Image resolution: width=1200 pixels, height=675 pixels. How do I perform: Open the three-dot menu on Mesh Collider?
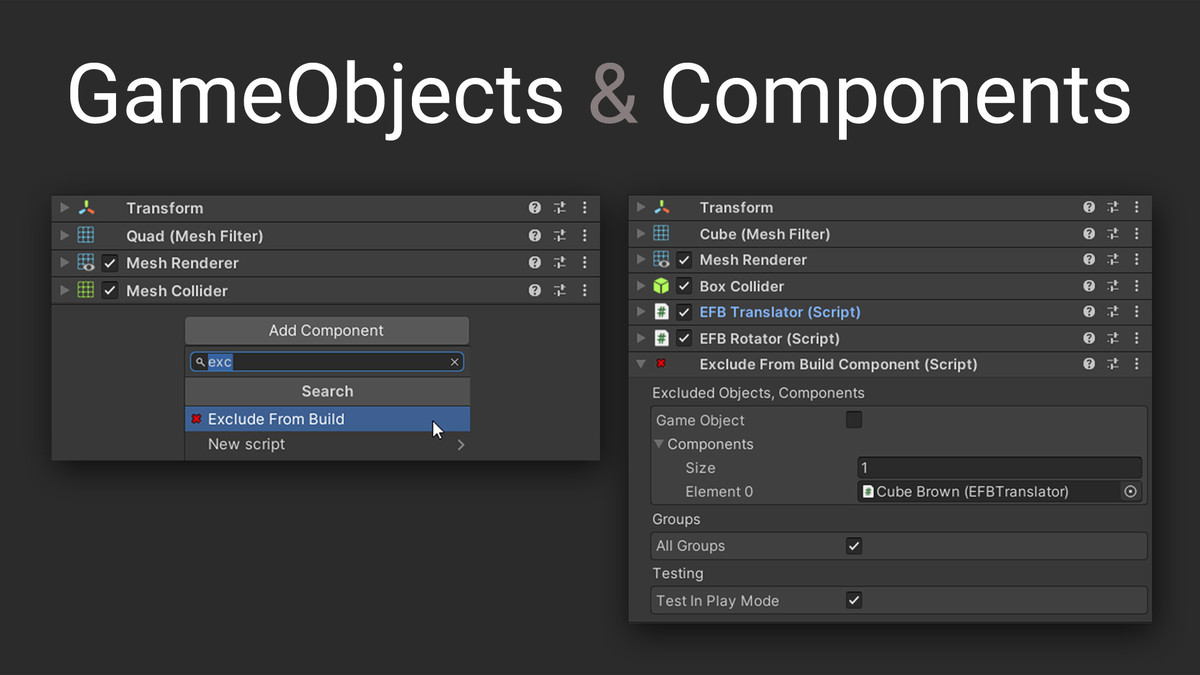pos(584,290)
